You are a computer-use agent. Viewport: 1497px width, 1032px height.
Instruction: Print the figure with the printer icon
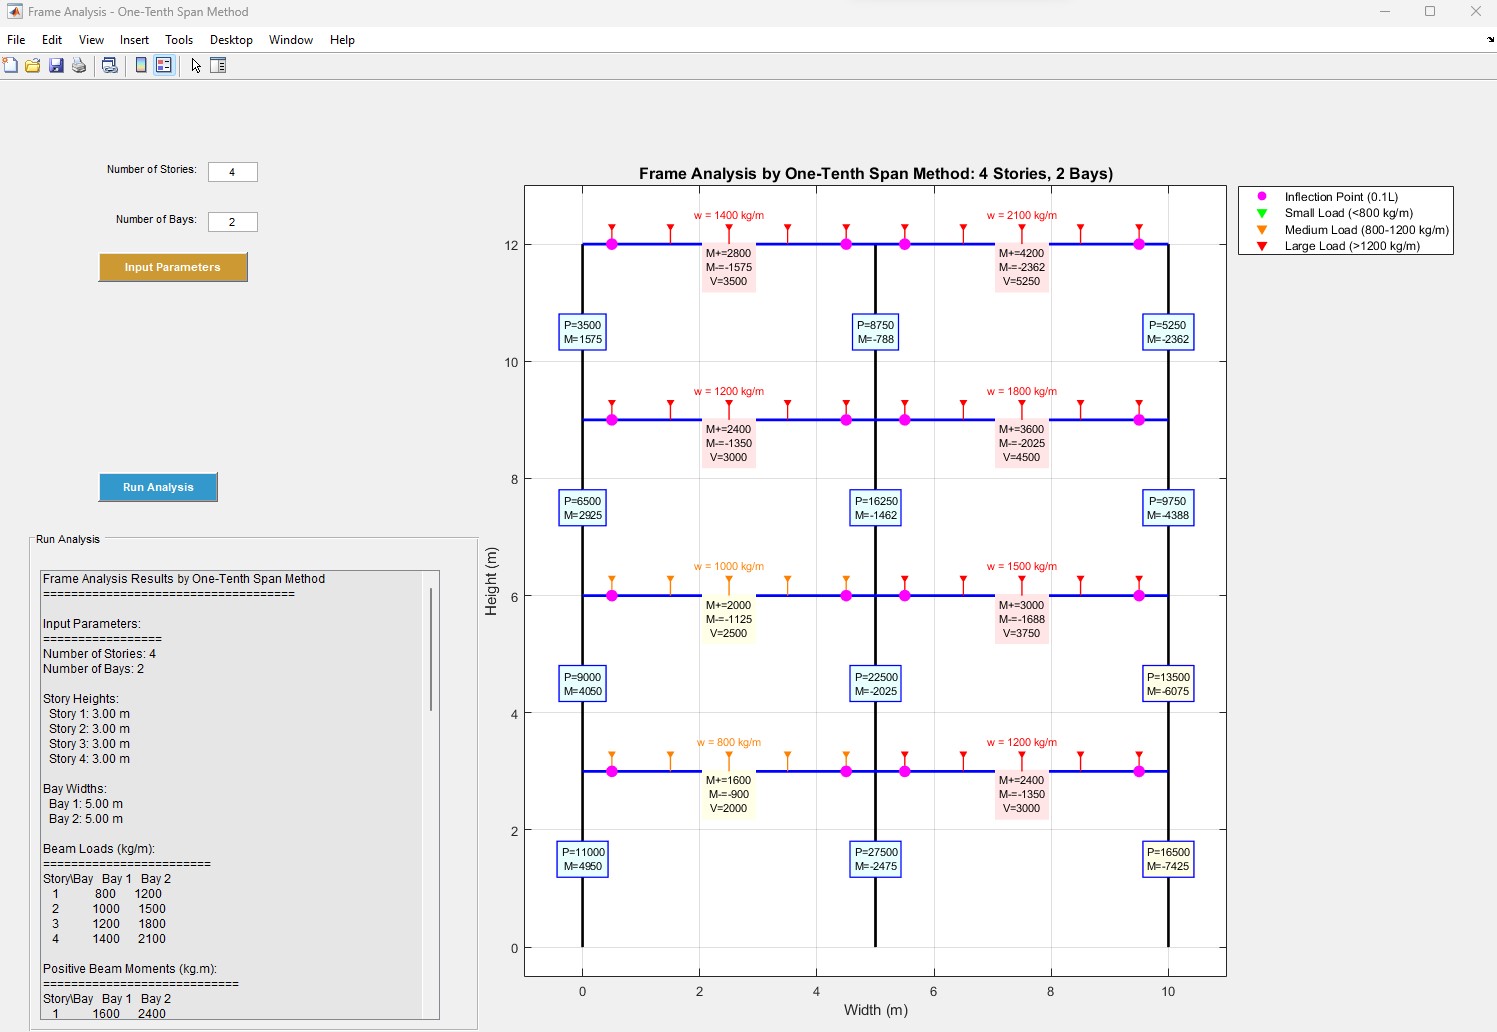pyautogui.click(x=79, y=65)
